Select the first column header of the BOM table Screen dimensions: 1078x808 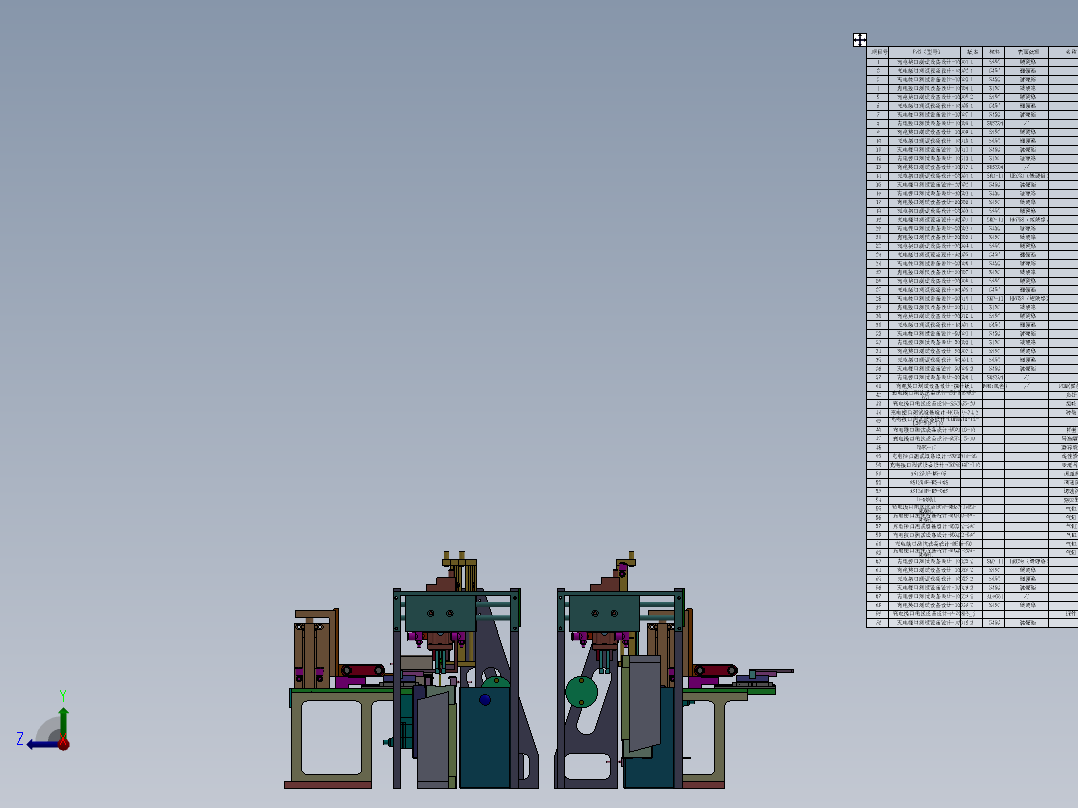(x=877, y=52)
